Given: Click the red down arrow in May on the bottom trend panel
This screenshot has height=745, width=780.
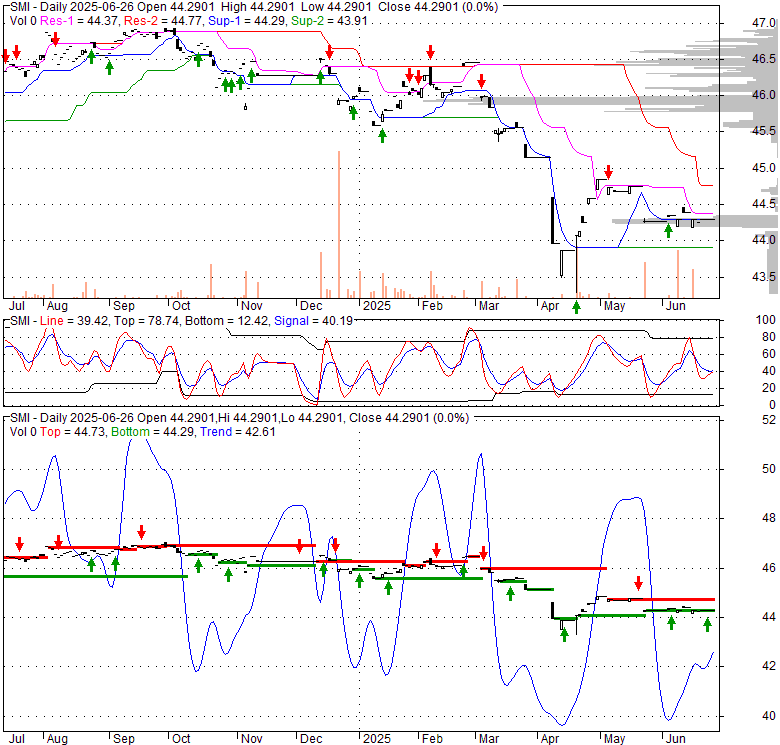Looking at the screenshot, I should click(638, 583).
